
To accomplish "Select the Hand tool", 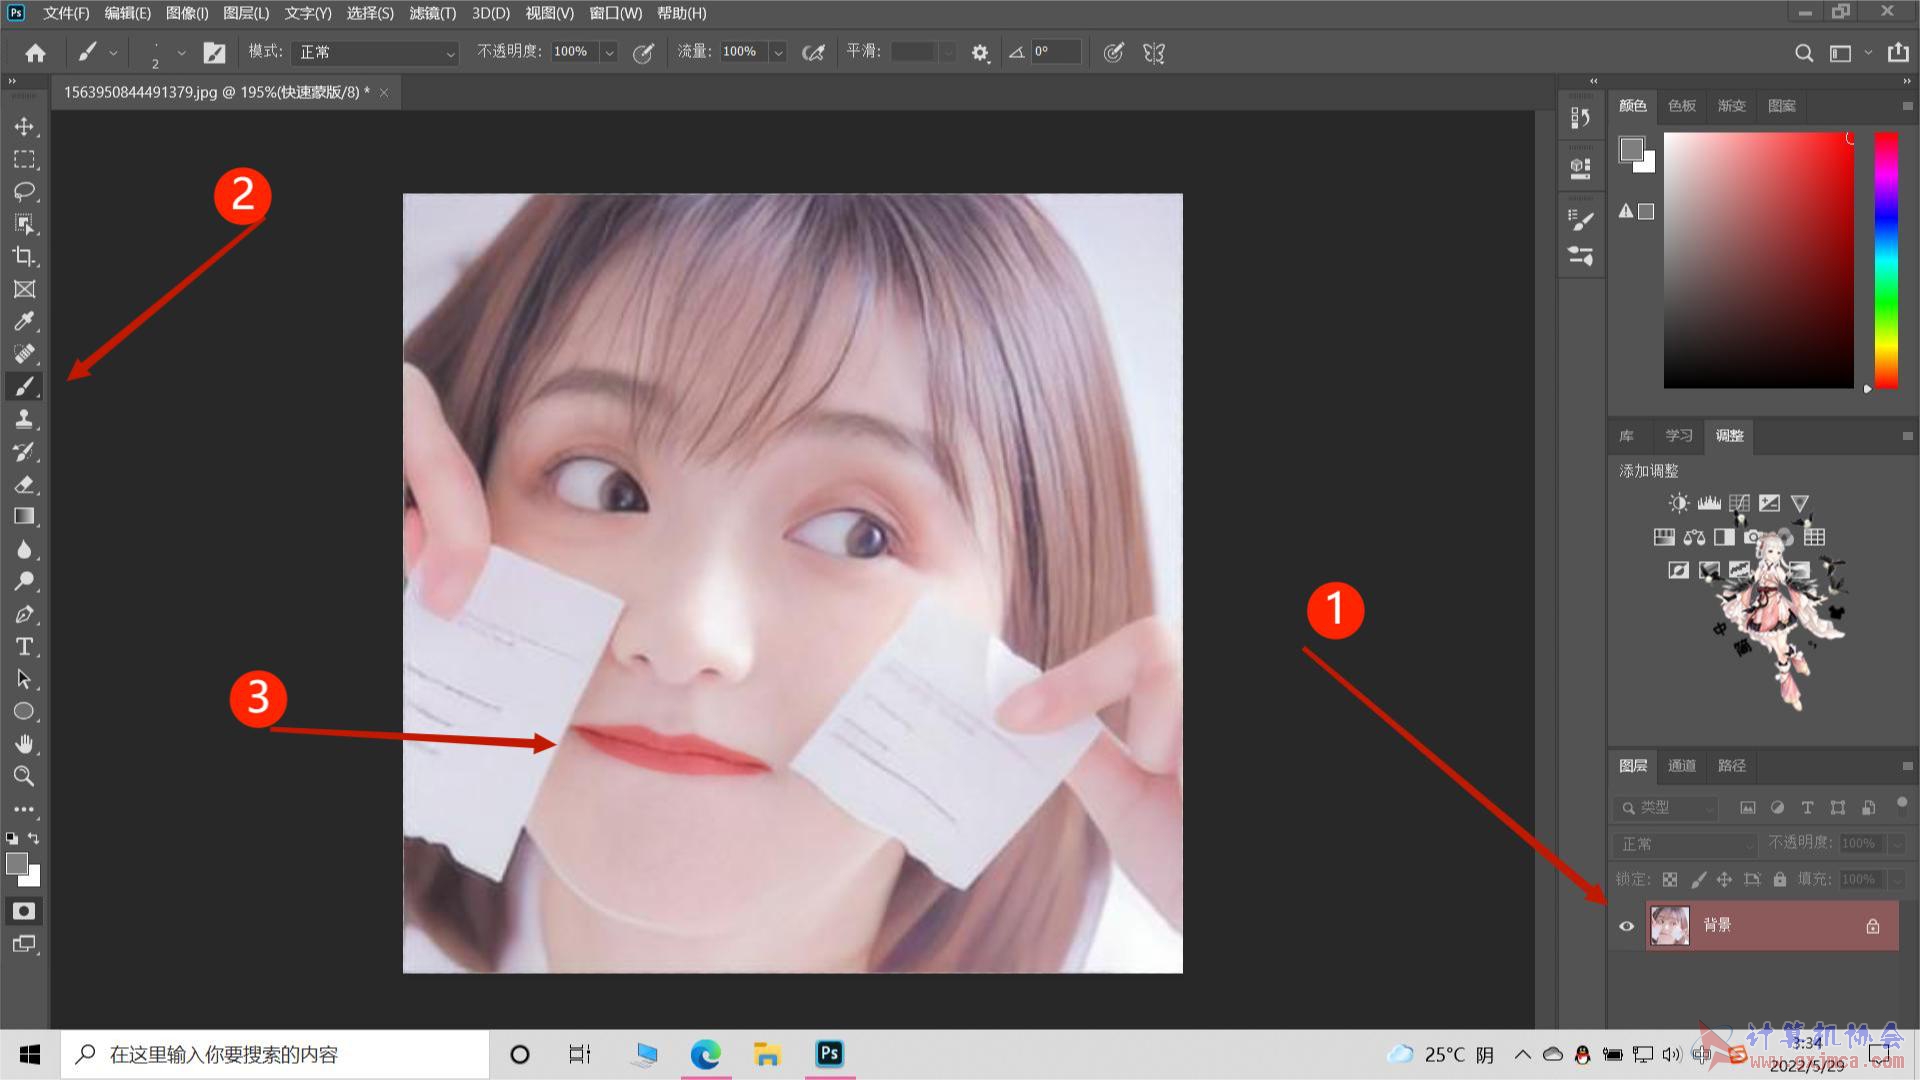I will point(24,744).
